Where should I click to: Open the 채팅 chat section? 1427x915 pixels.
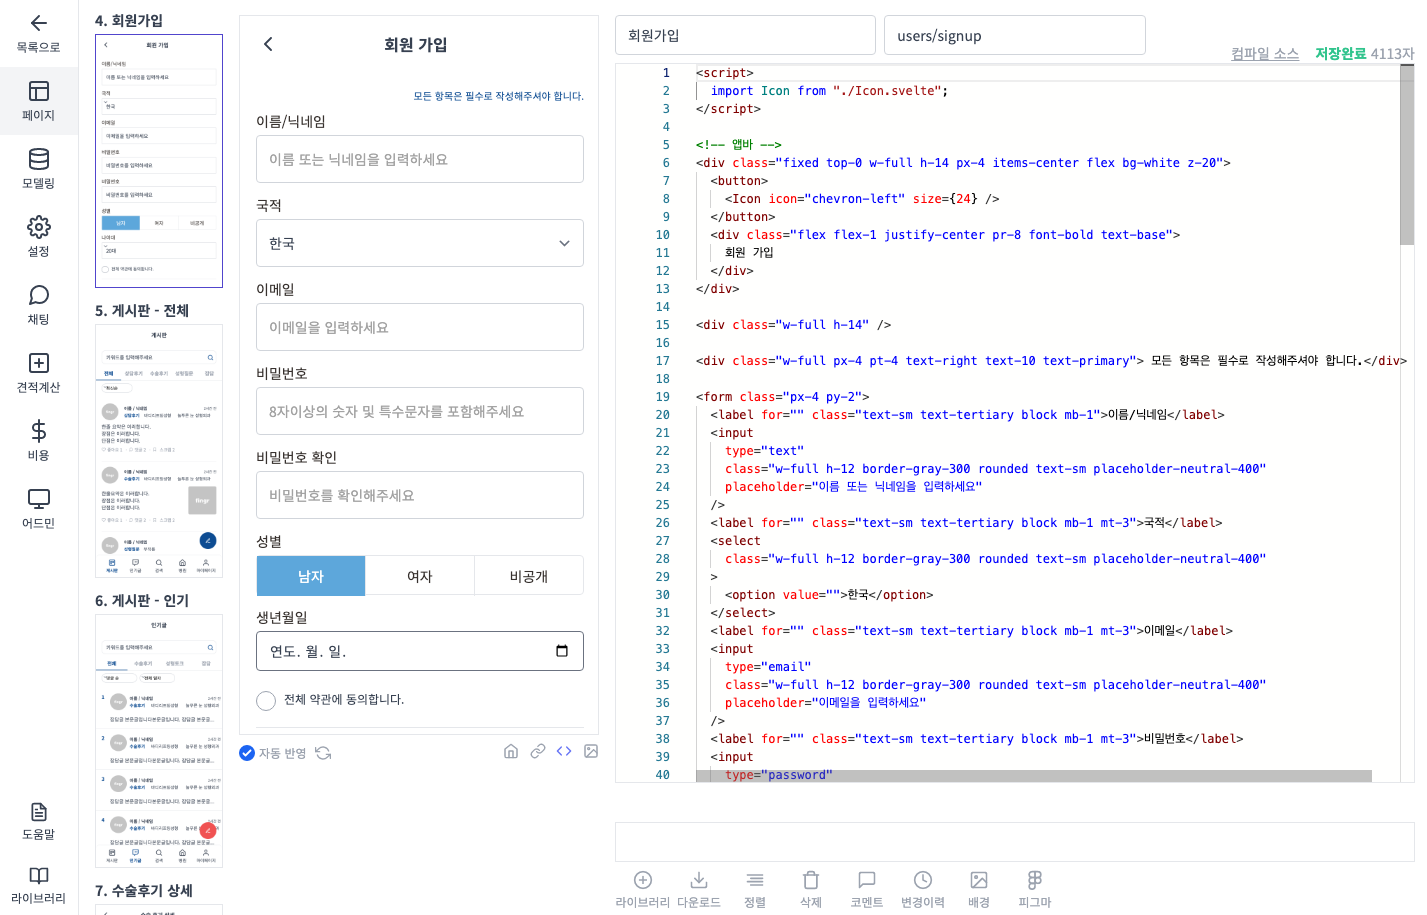click(x=38, y=305)
